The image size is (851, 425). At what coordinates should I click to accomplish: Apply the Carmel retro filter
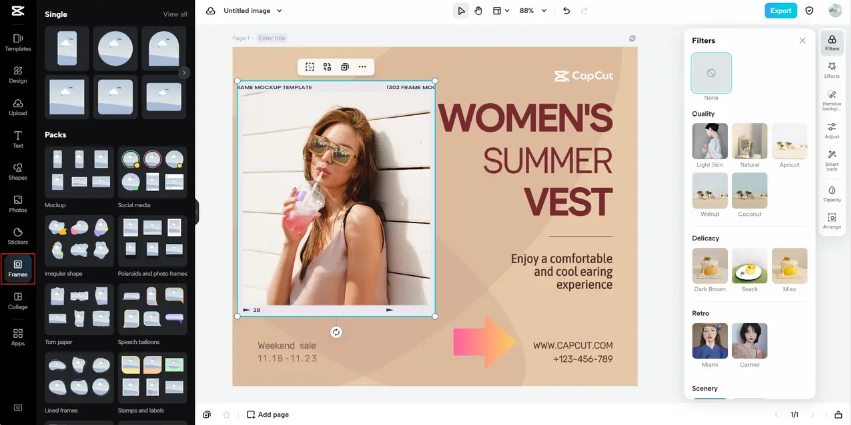pos(750,341)
